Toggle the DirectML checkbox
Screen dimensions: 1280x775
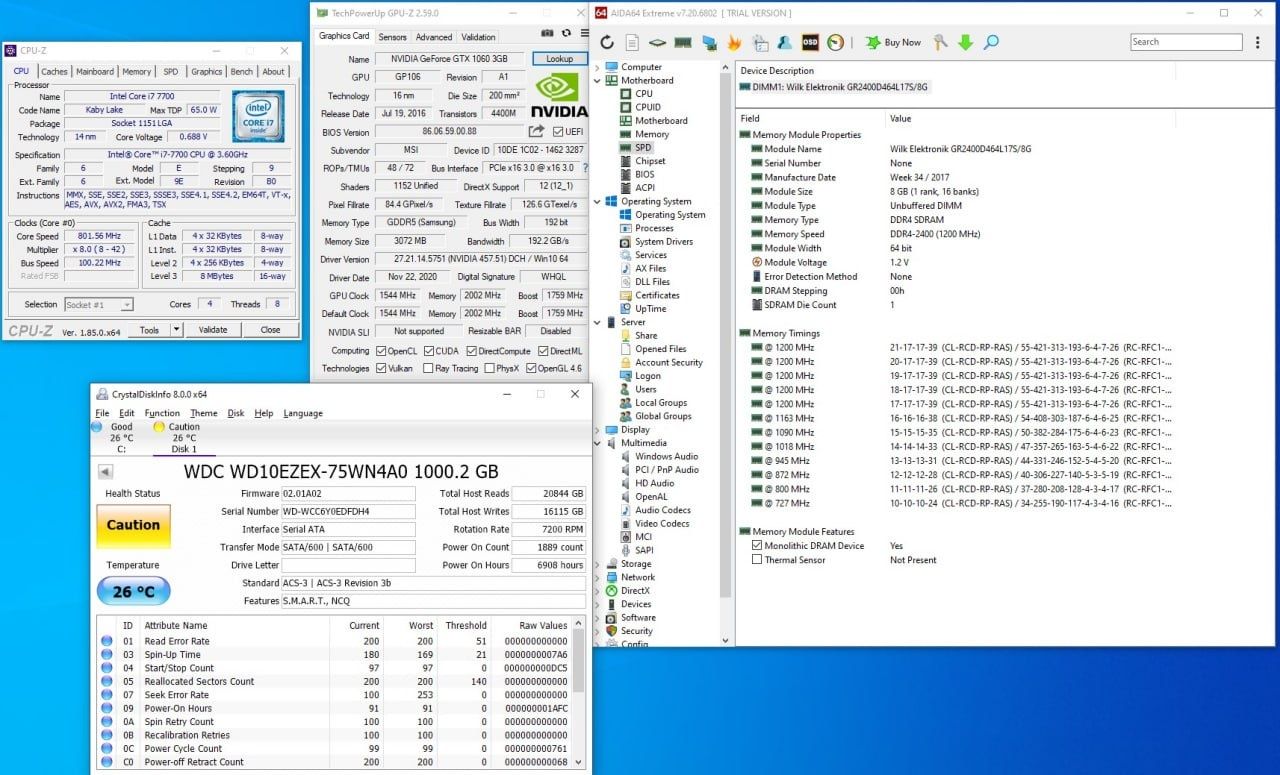click(x=542, y=351)
